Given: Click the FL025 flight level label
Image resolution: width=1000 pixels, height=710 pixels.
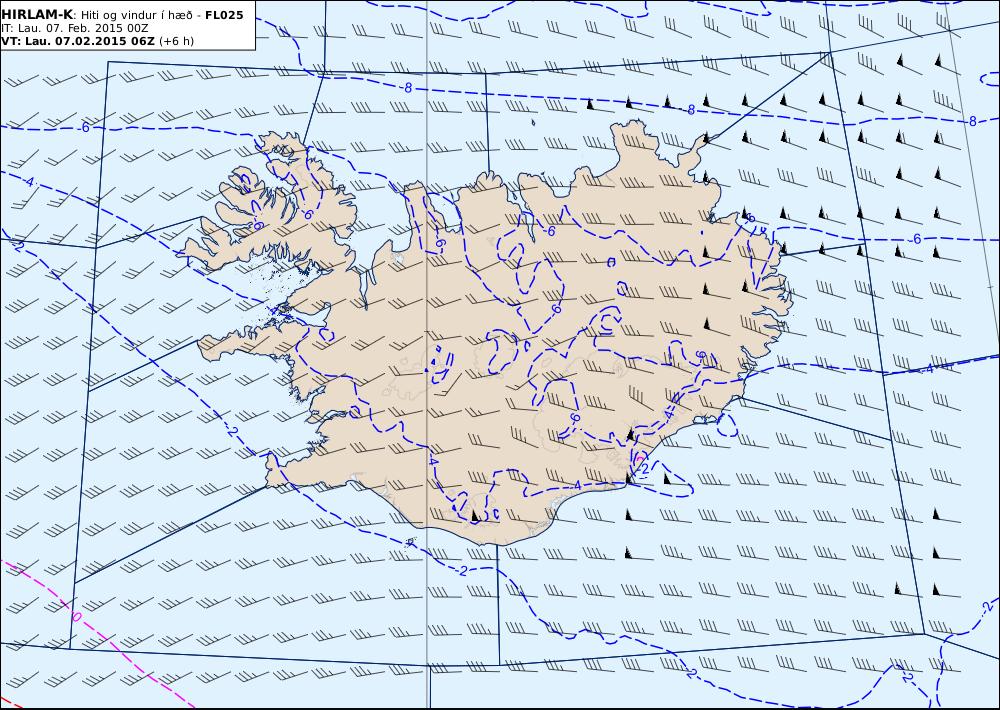Looking at the screenshot, I should pos(224,15).
